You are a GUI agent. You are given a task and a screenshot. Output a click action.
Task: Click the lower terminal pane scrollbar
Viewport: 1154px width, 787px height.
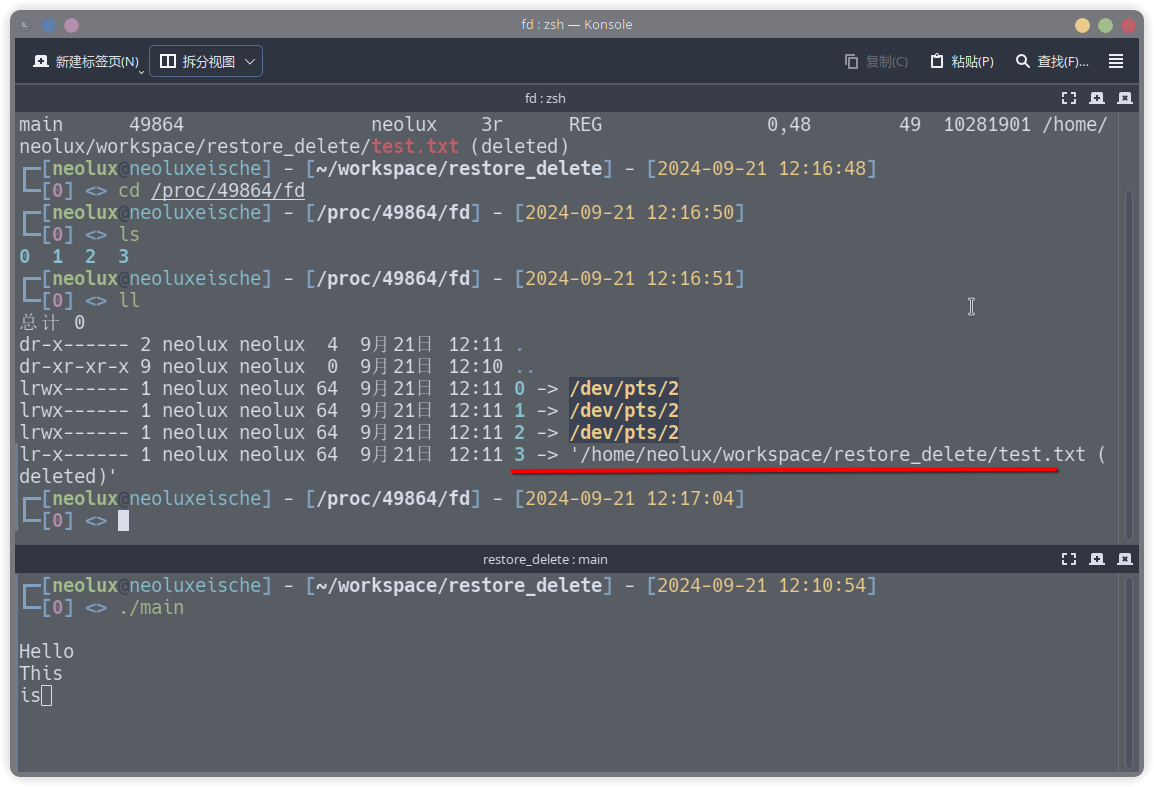1128,671
